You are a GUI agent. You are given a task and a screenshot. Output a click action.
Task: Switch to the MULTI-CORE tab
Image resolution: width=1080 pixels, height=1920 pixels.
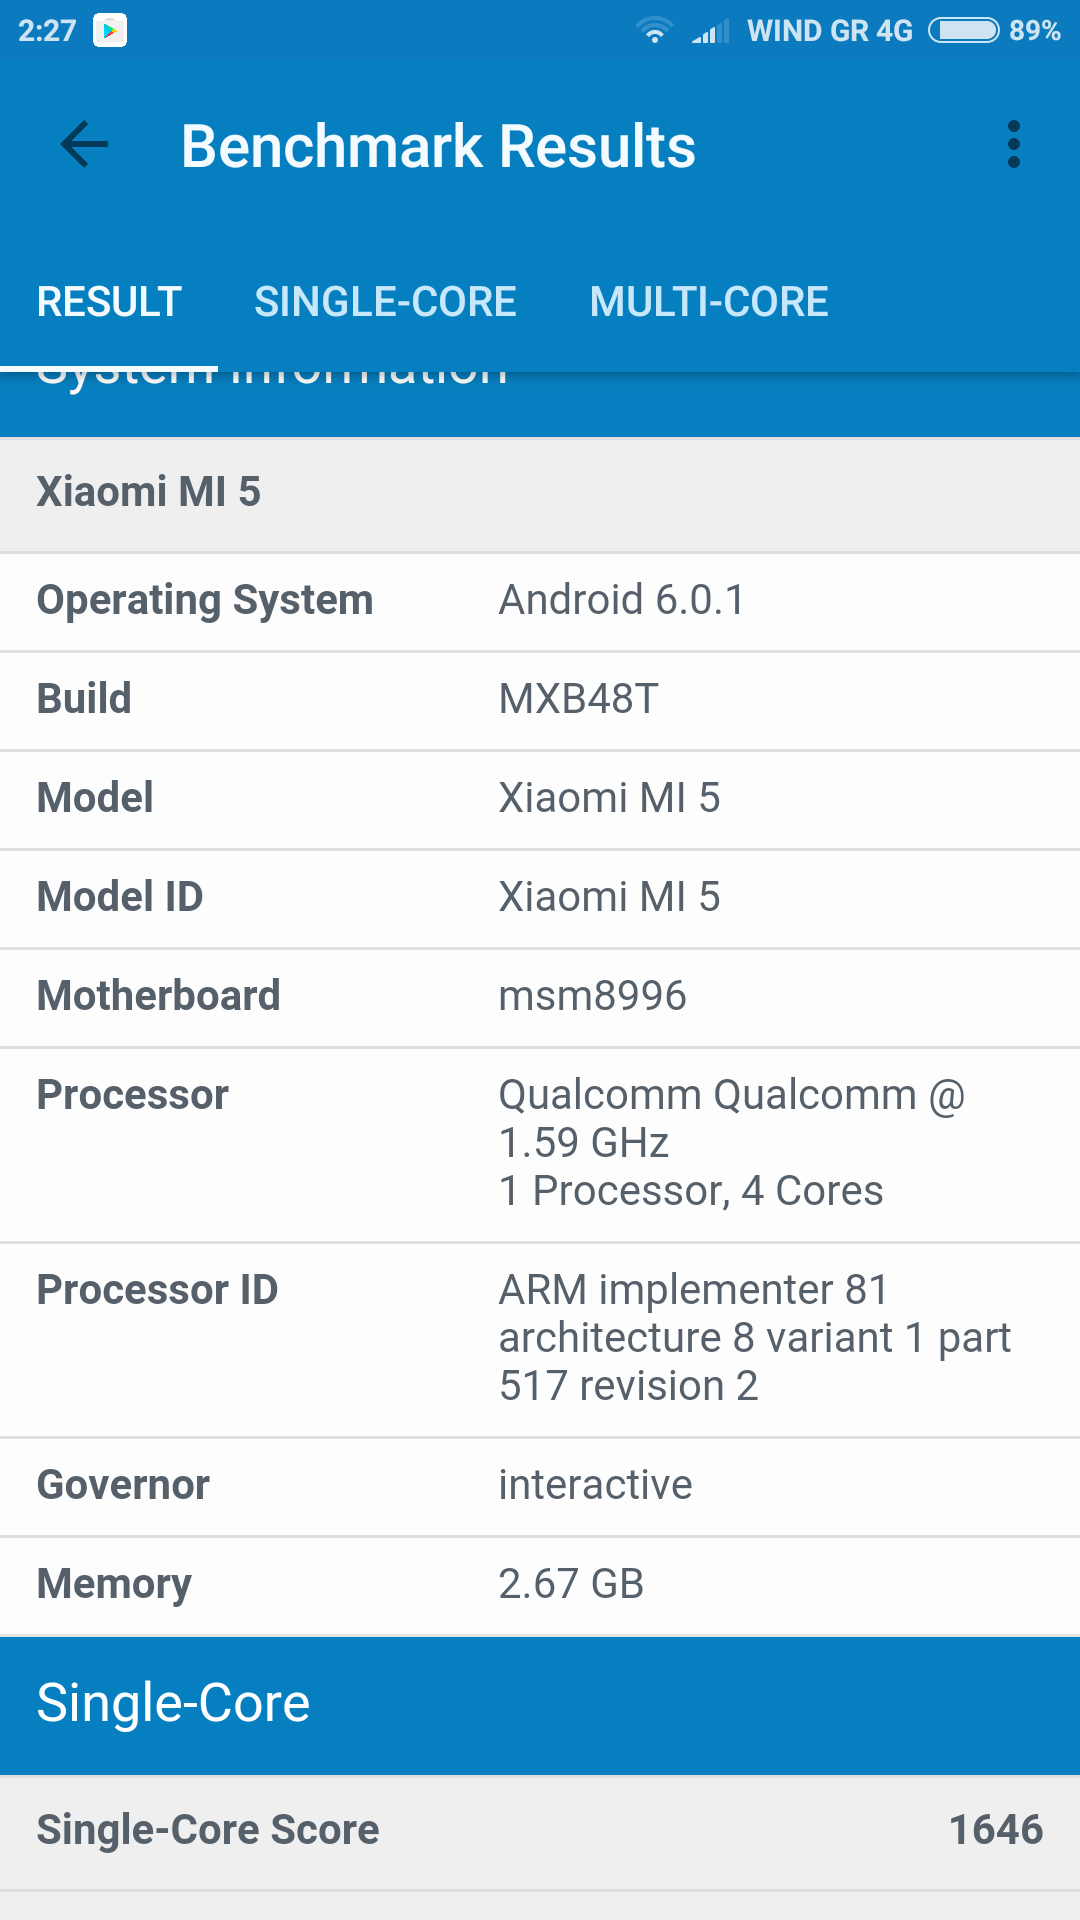click(709, 302)
